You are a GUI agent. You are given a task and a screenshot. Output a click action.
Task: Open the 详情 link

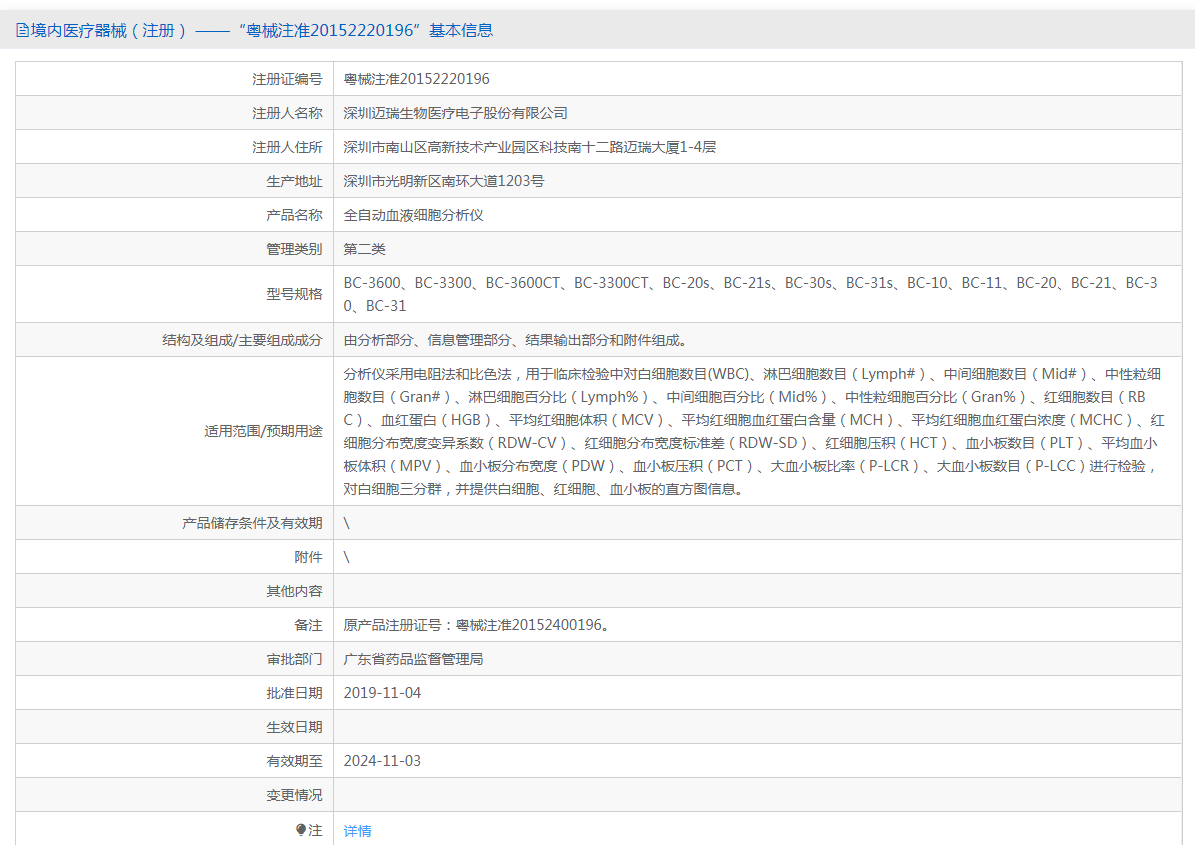tap(357, 831)
